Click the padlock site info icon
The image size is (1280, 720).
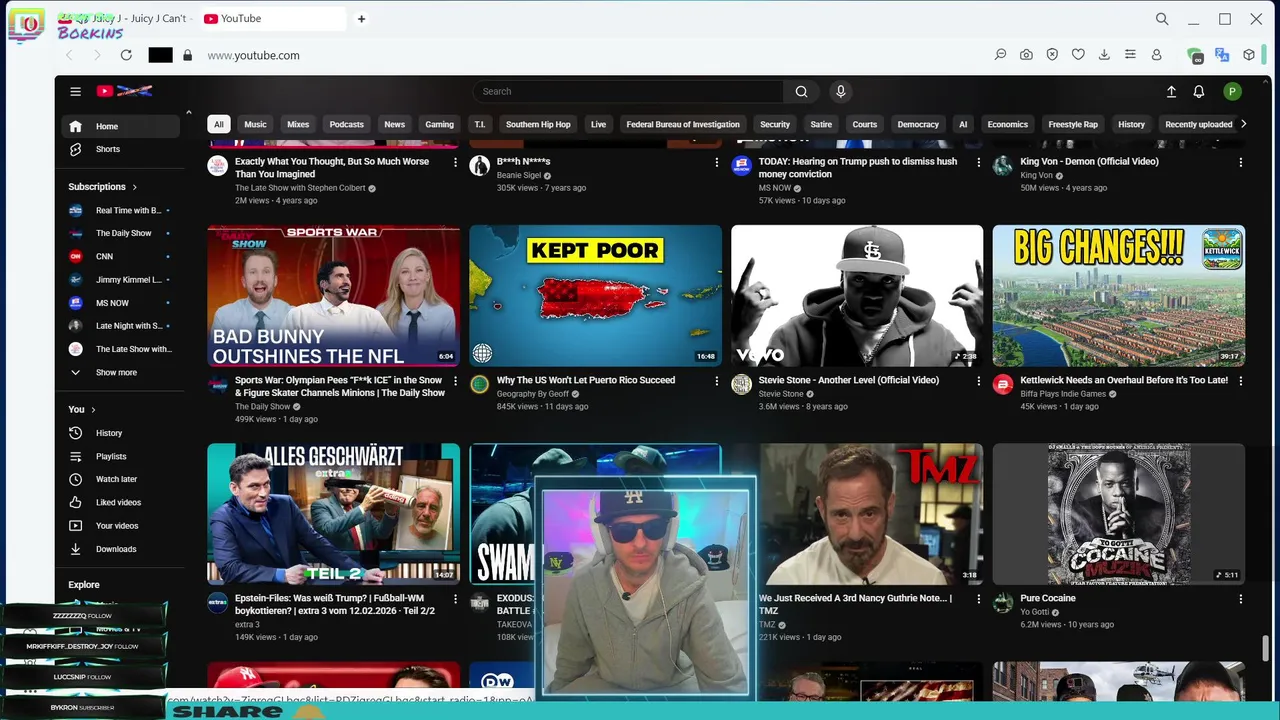(187, 55)
